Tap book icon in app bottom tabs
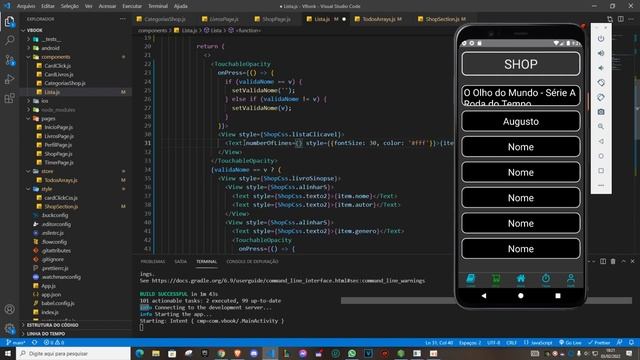The height and width of the screenshot is (360, 640). click(x=471, y=279)
